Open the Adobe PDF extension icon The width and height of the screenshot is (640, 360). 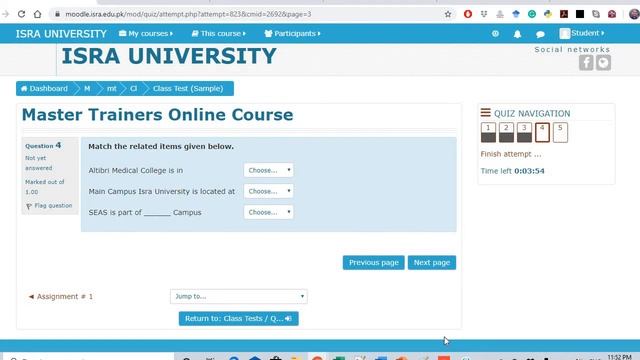564,14
